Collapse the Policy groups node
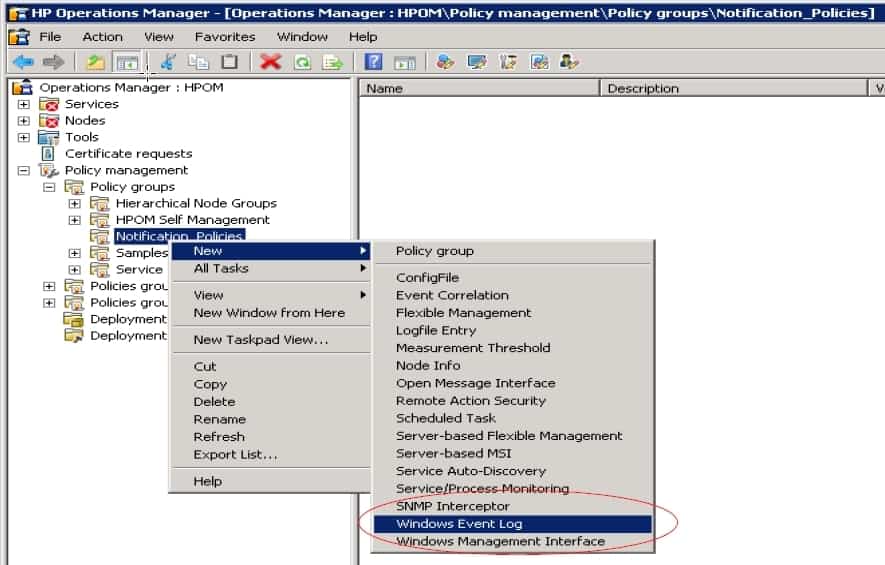885x565 pixels. coord(49,187)
